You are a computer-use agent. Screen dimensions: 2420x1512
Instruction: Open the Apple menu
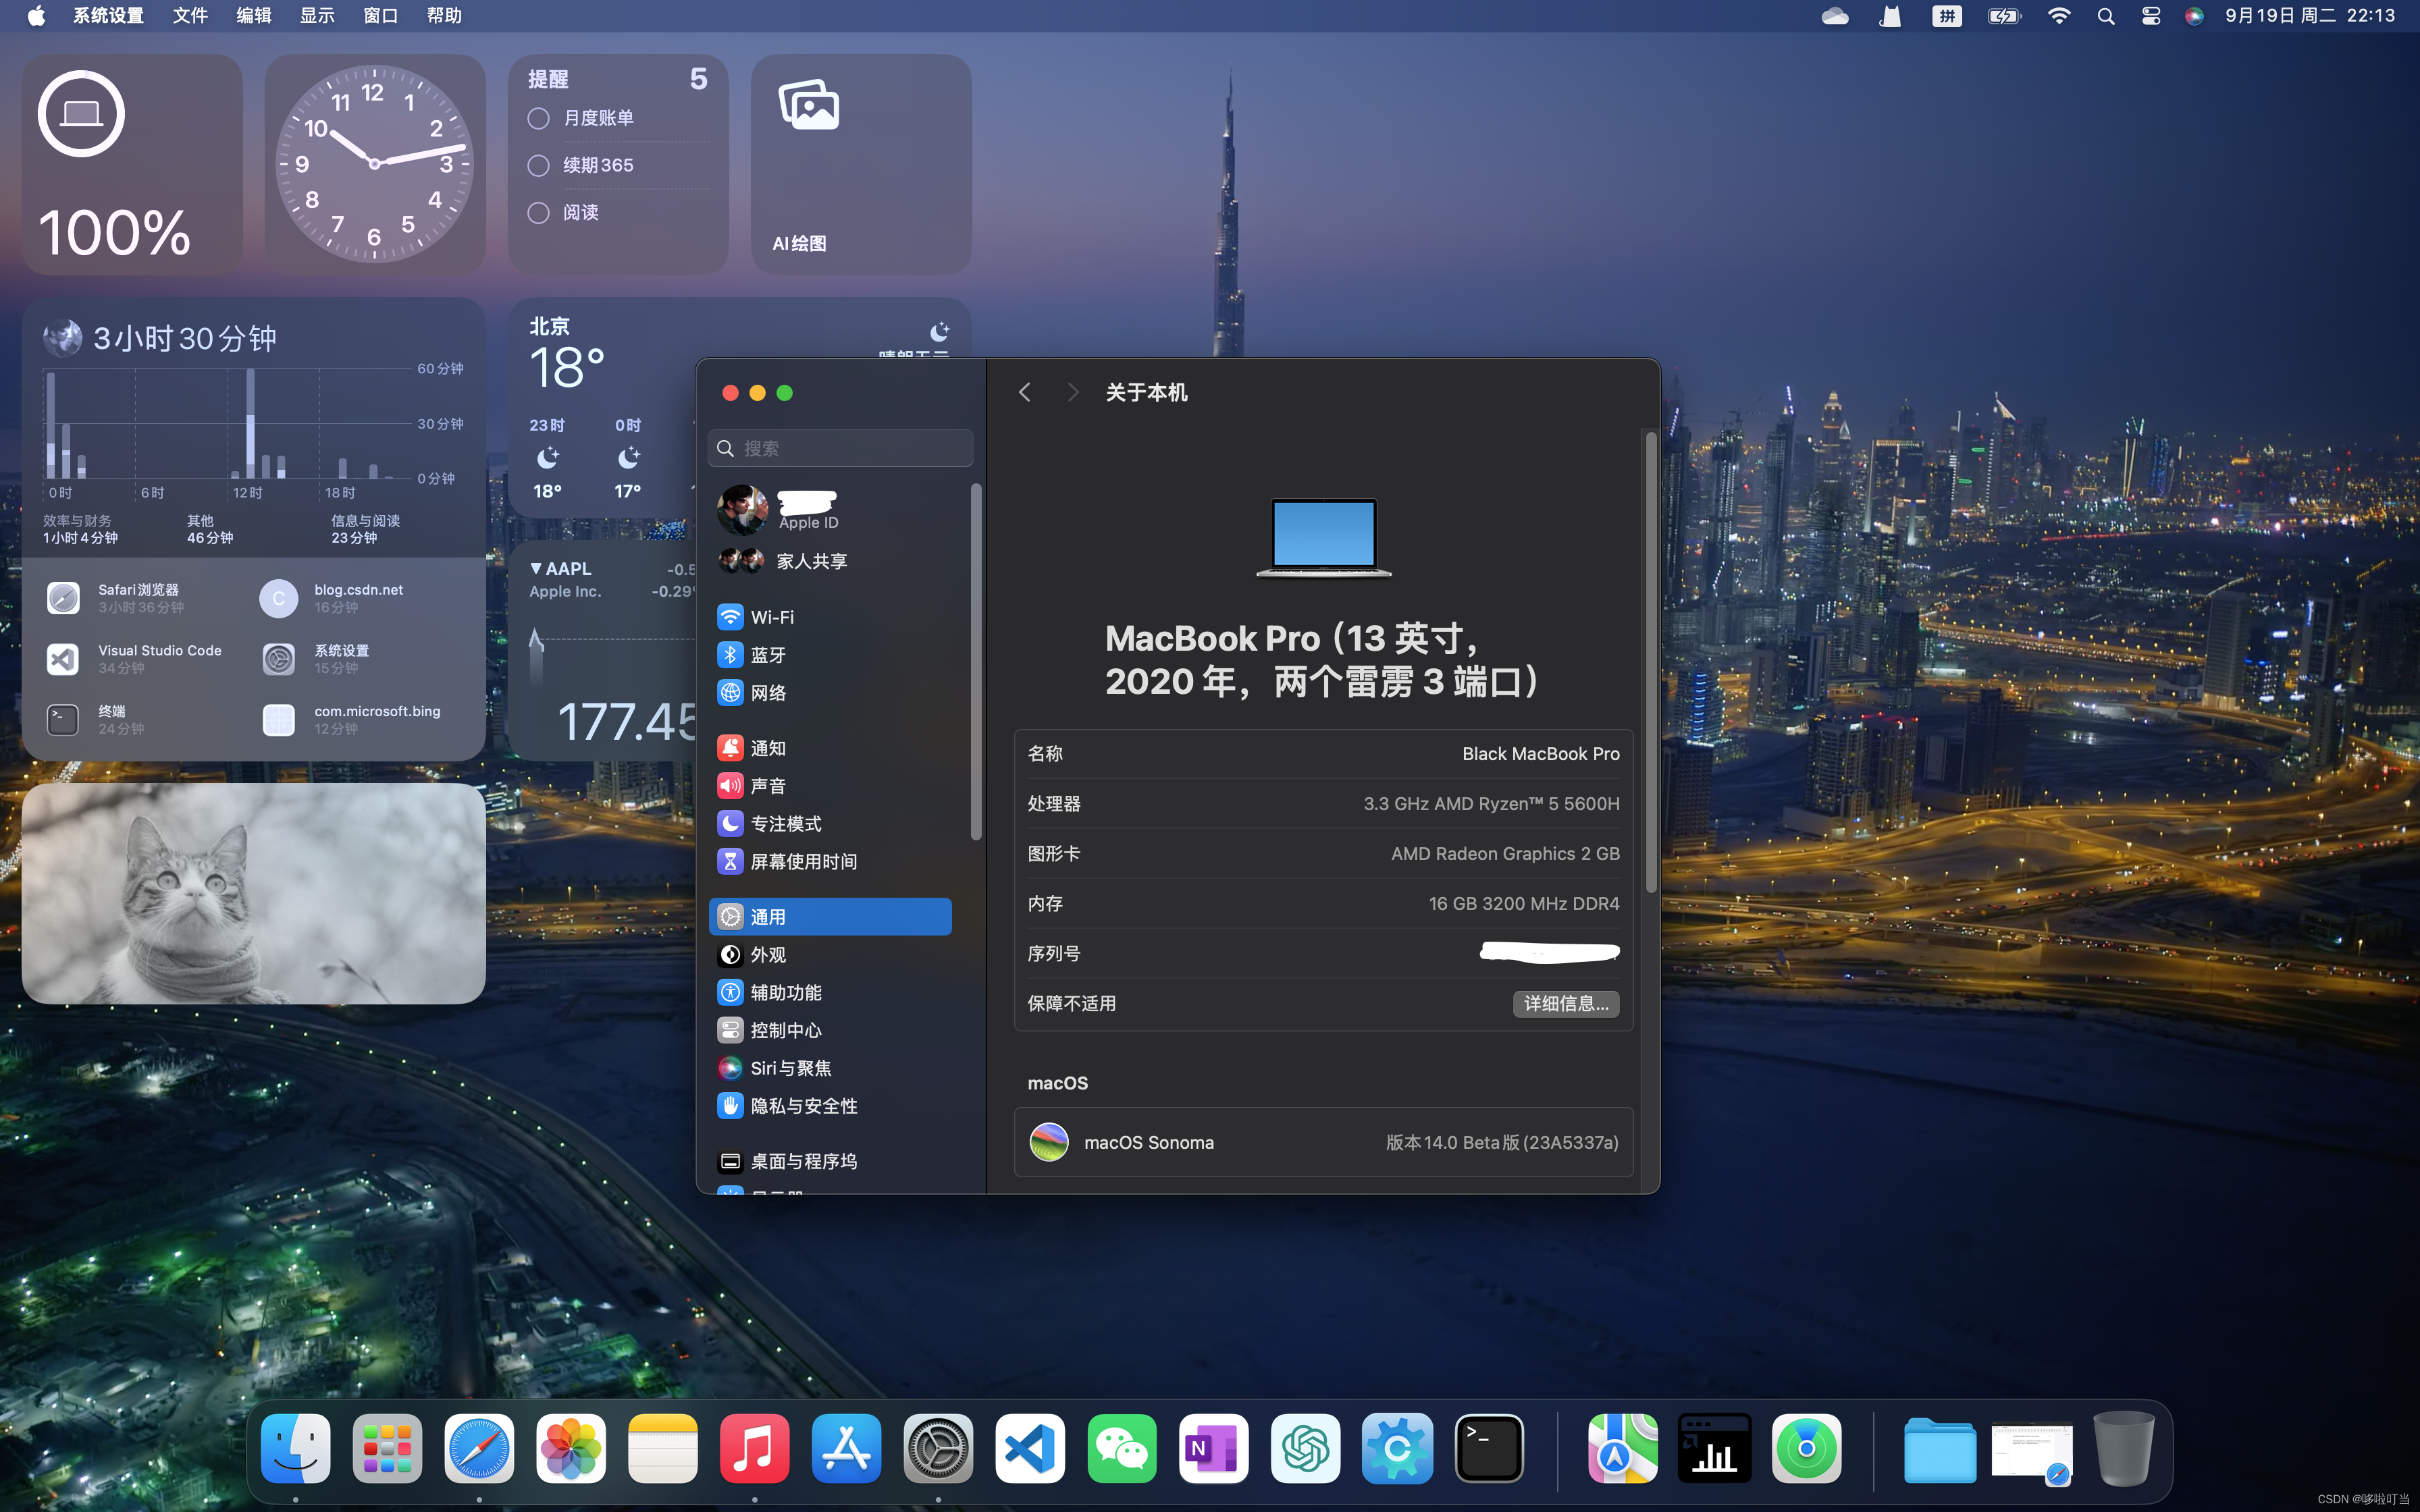click(36, 16)
